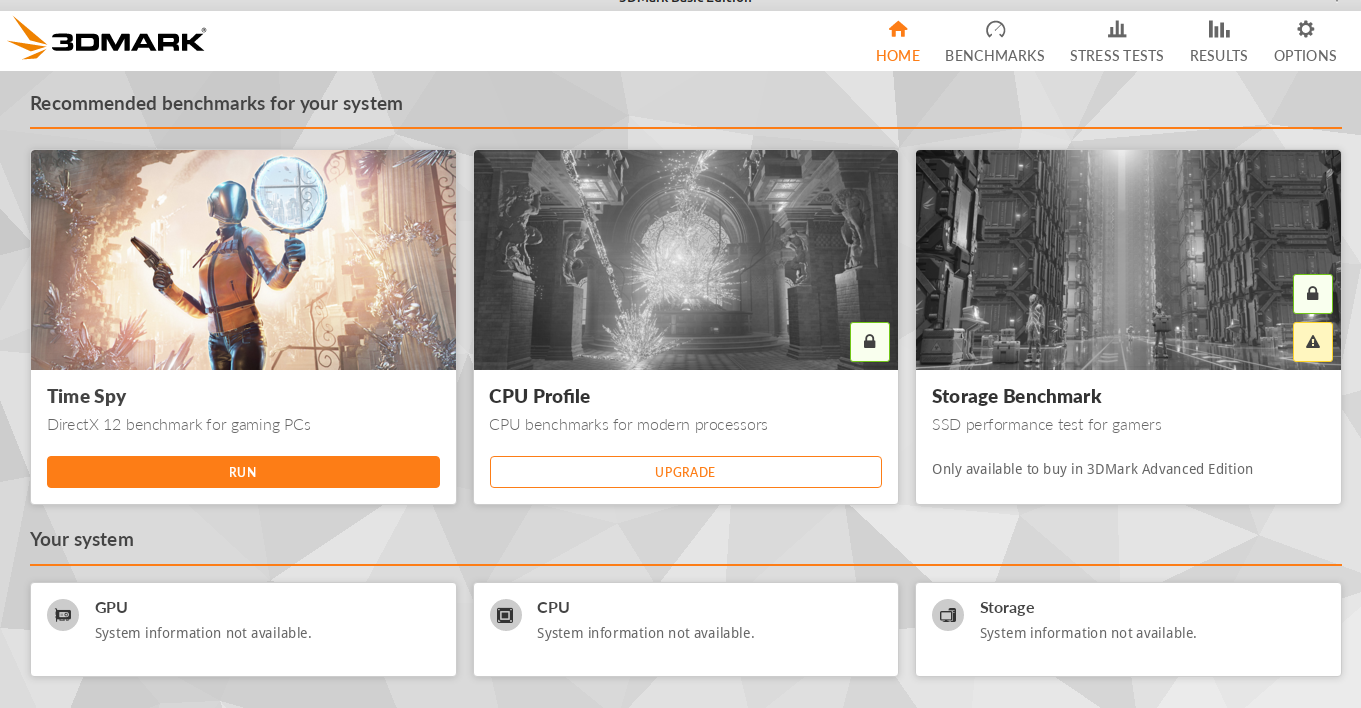
Task: Switch to the BENCHMARKS tab
Action: tap(995, 56)
